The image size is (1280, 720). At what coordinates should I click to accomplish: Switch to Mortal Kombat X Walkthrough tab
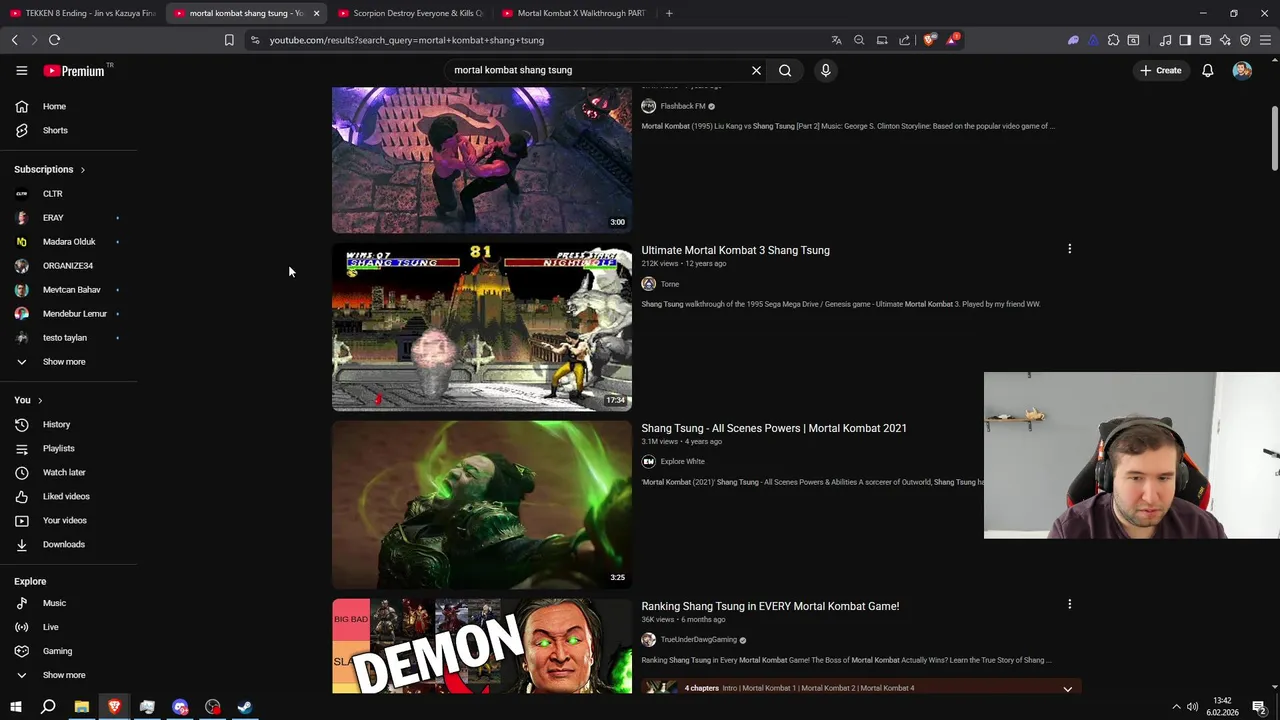coord(575,13)
